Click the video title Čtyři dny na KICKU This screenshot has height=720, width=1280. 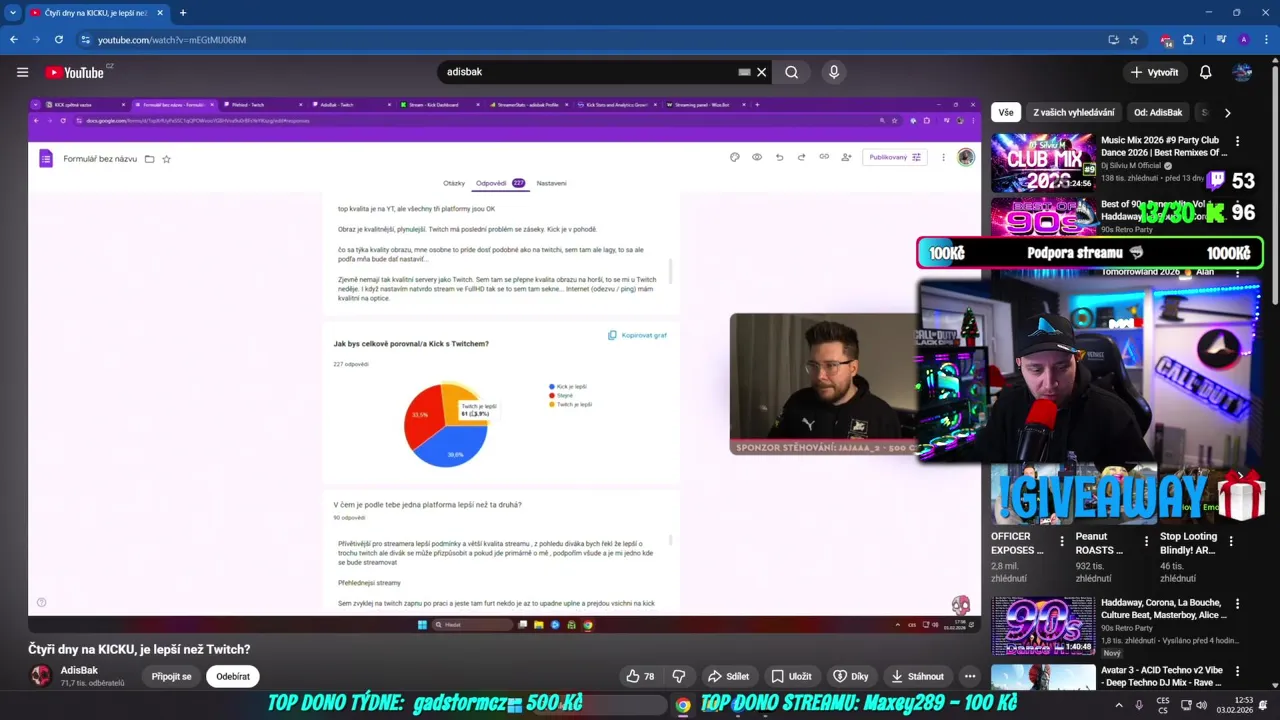(139, 649)
